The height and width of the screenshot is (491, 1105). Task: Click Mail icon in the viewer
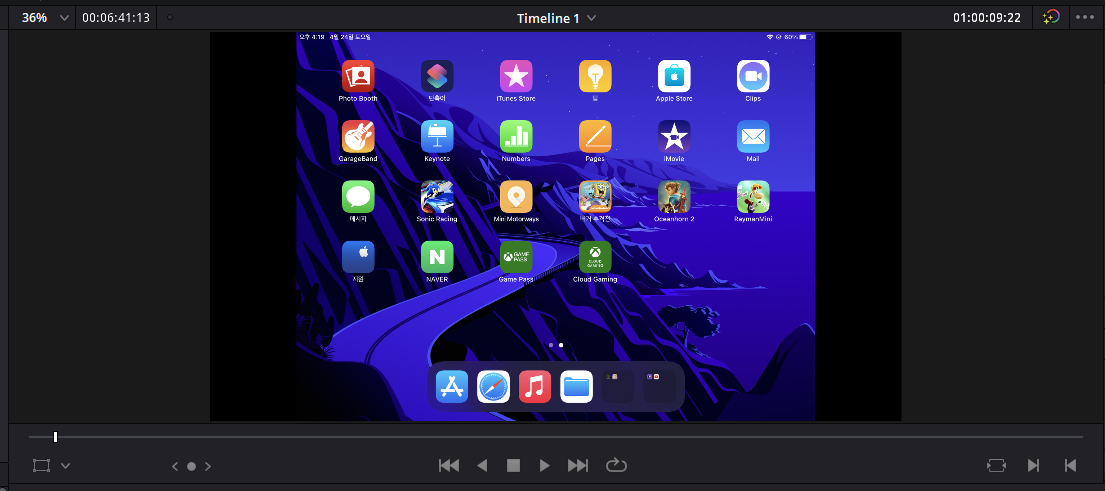pyautogui.click(x=753, y=137)
